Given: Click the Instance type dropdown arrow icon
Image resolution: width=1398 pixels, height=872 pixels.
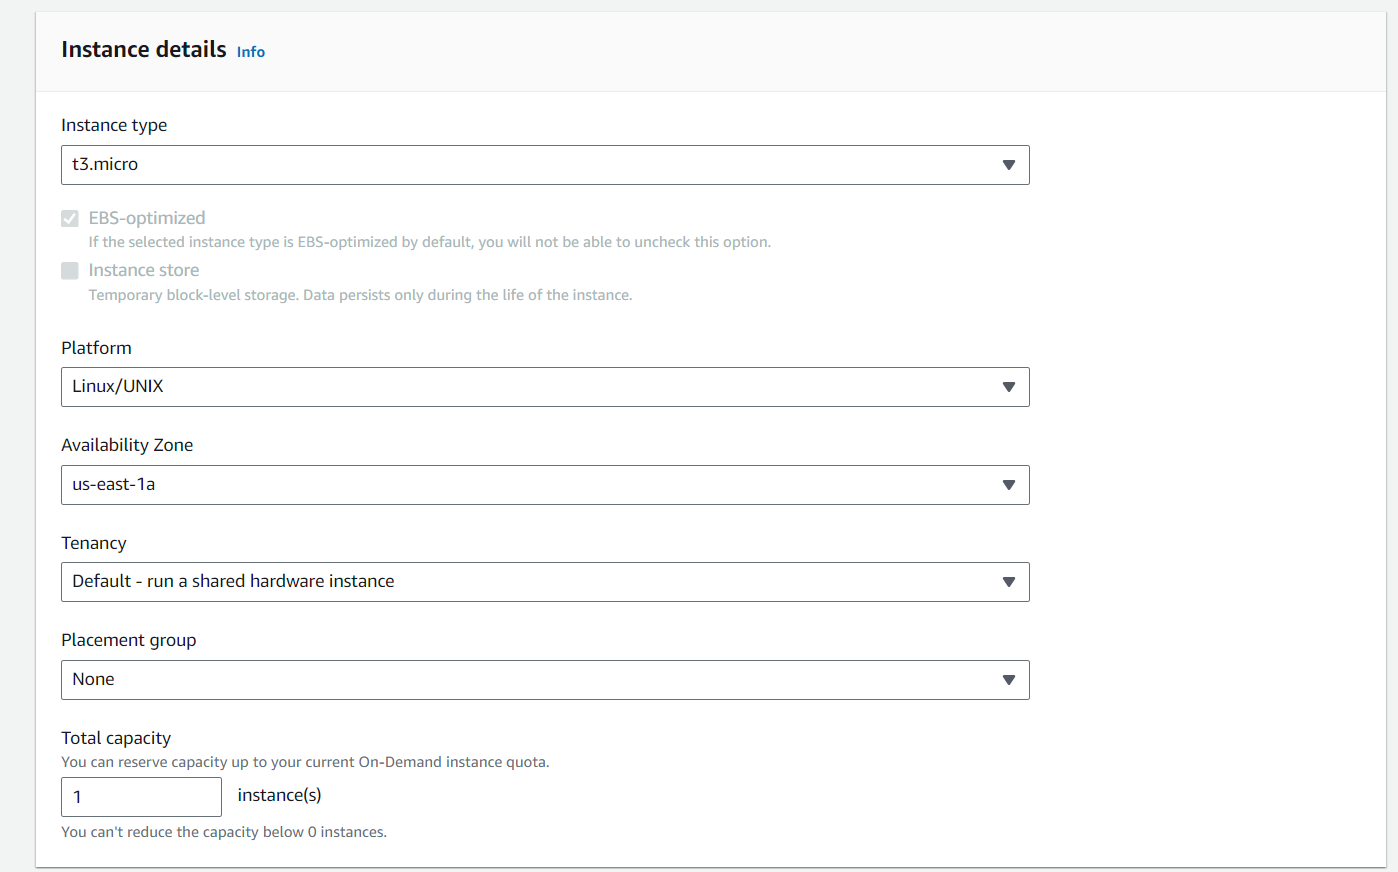Looking at the screenshot, I should click(x=1008, y=165).
